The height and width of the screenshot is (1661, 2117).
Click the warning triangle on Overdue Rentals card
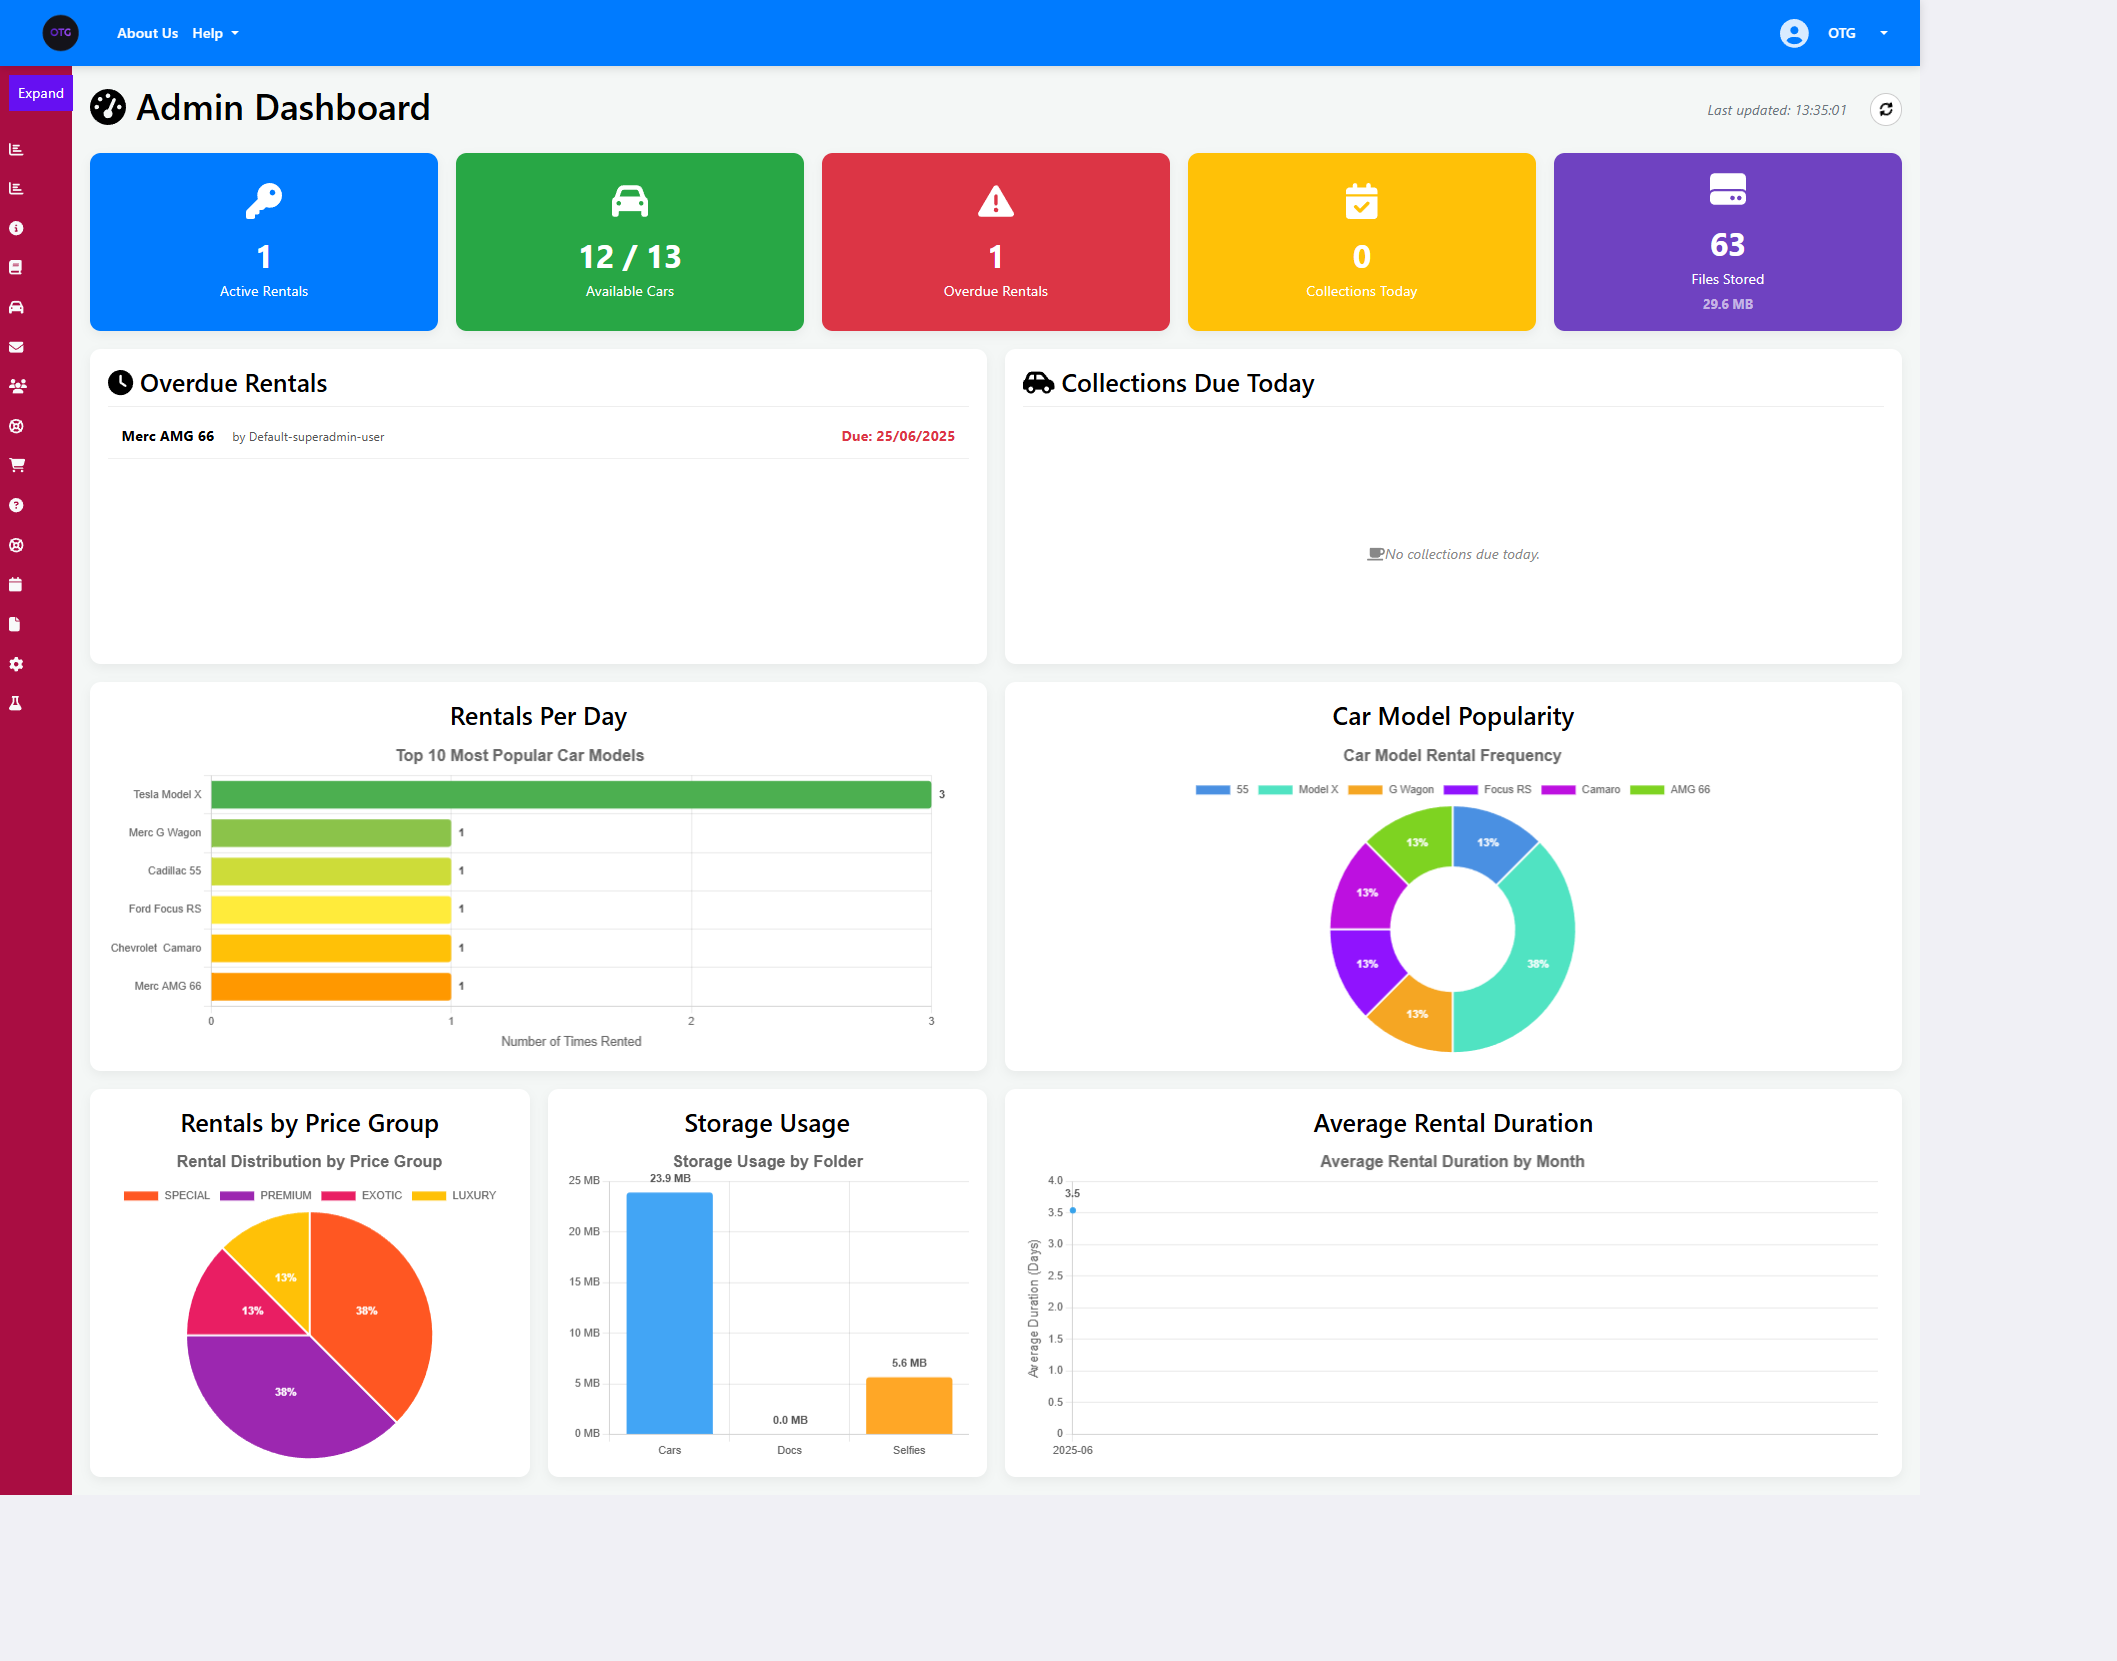coord(996,201)
